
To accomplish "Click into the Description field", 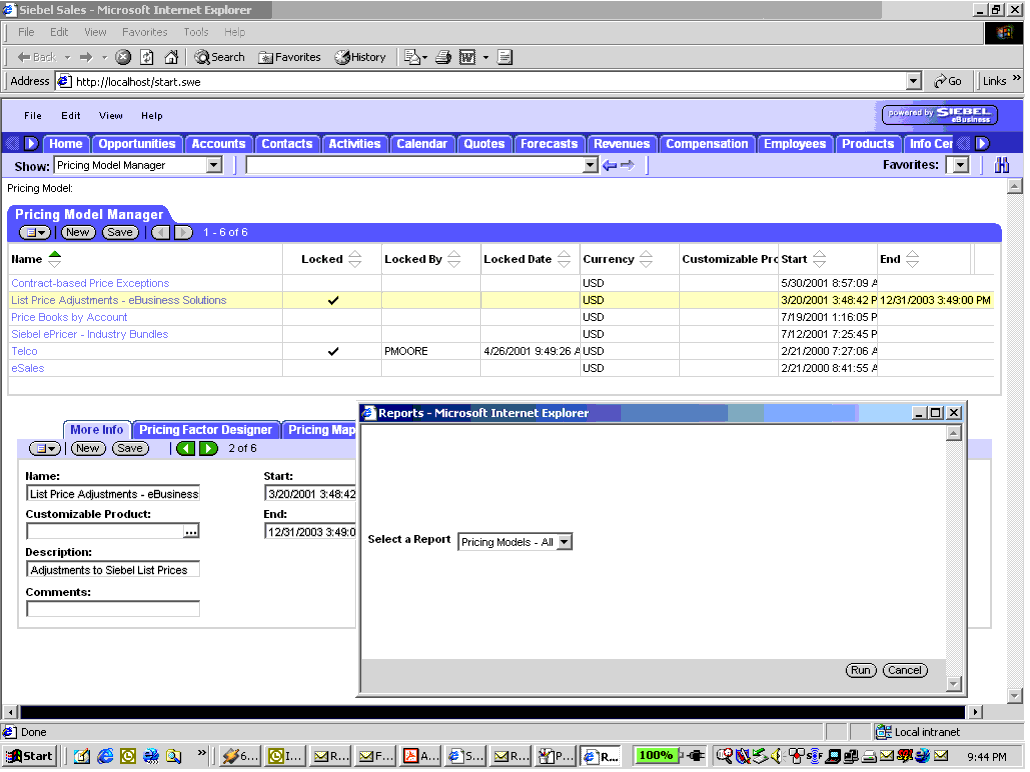I will point(112,570).
